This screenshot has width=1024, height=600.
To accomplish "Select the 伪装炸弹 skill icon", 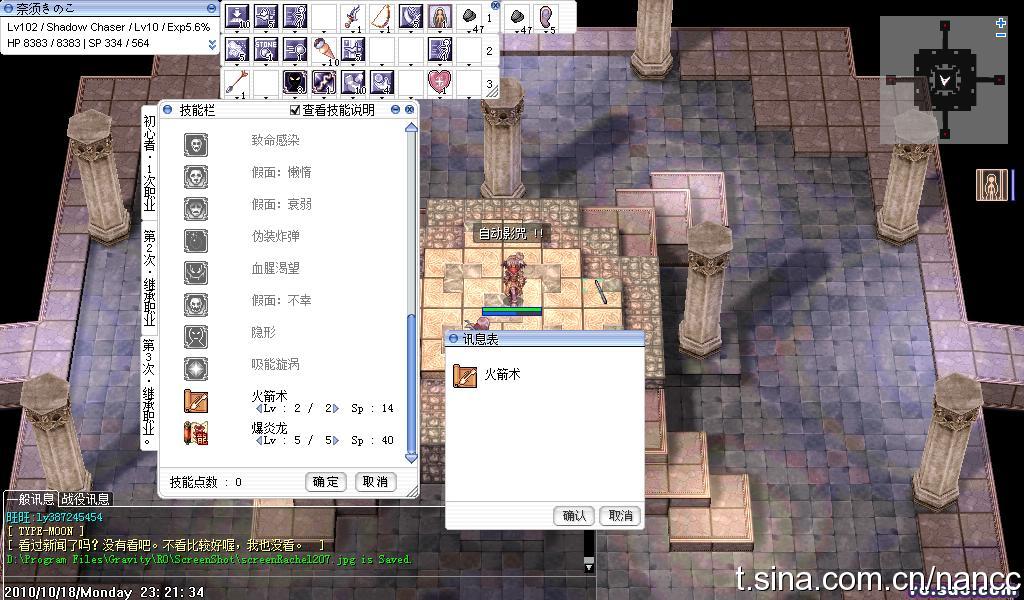I will pyautogui.click(x=196, y=240).
